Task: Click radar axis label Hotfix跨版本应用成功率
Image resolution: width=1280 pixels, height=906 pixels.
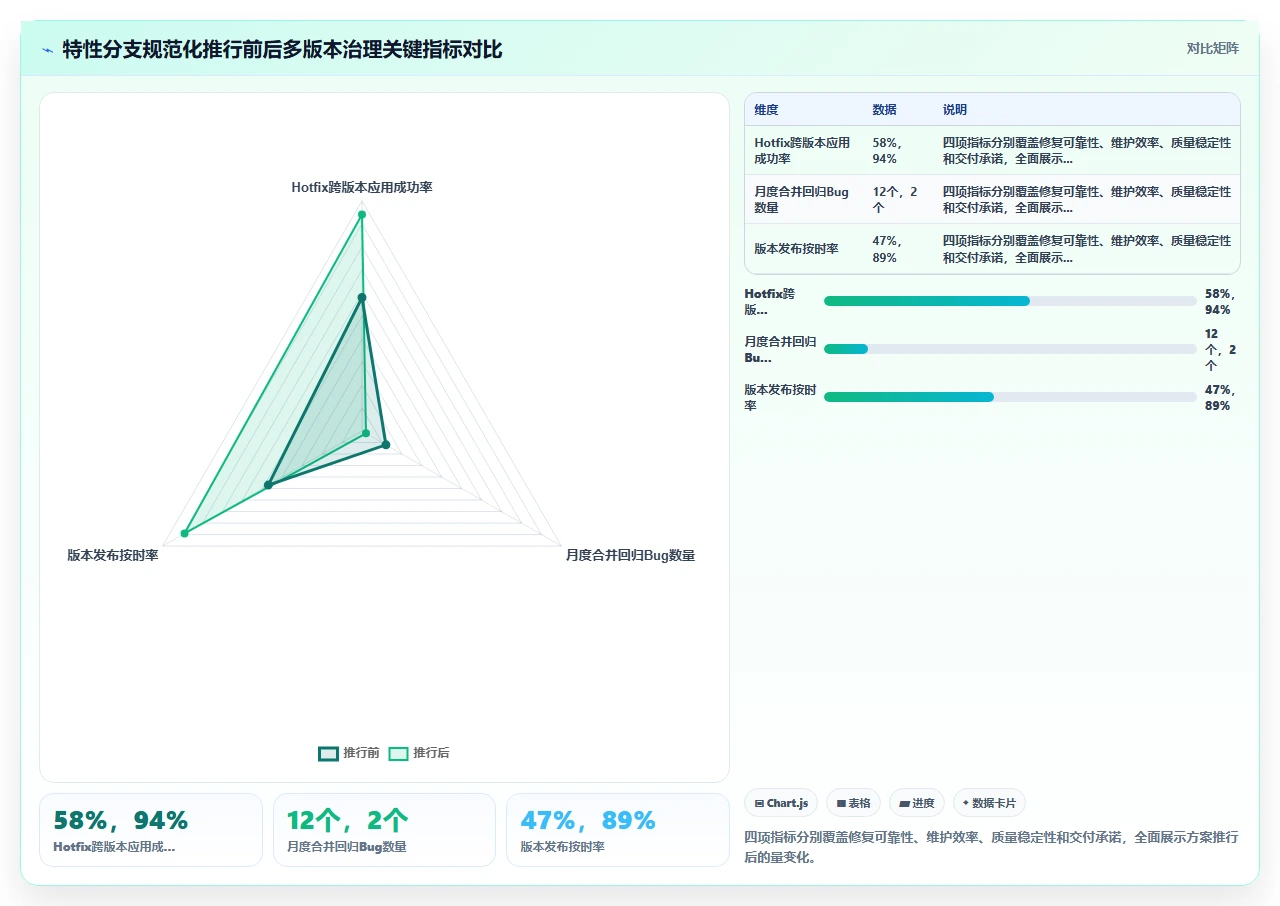Action: pyautogui.click(x=362, y=187)
